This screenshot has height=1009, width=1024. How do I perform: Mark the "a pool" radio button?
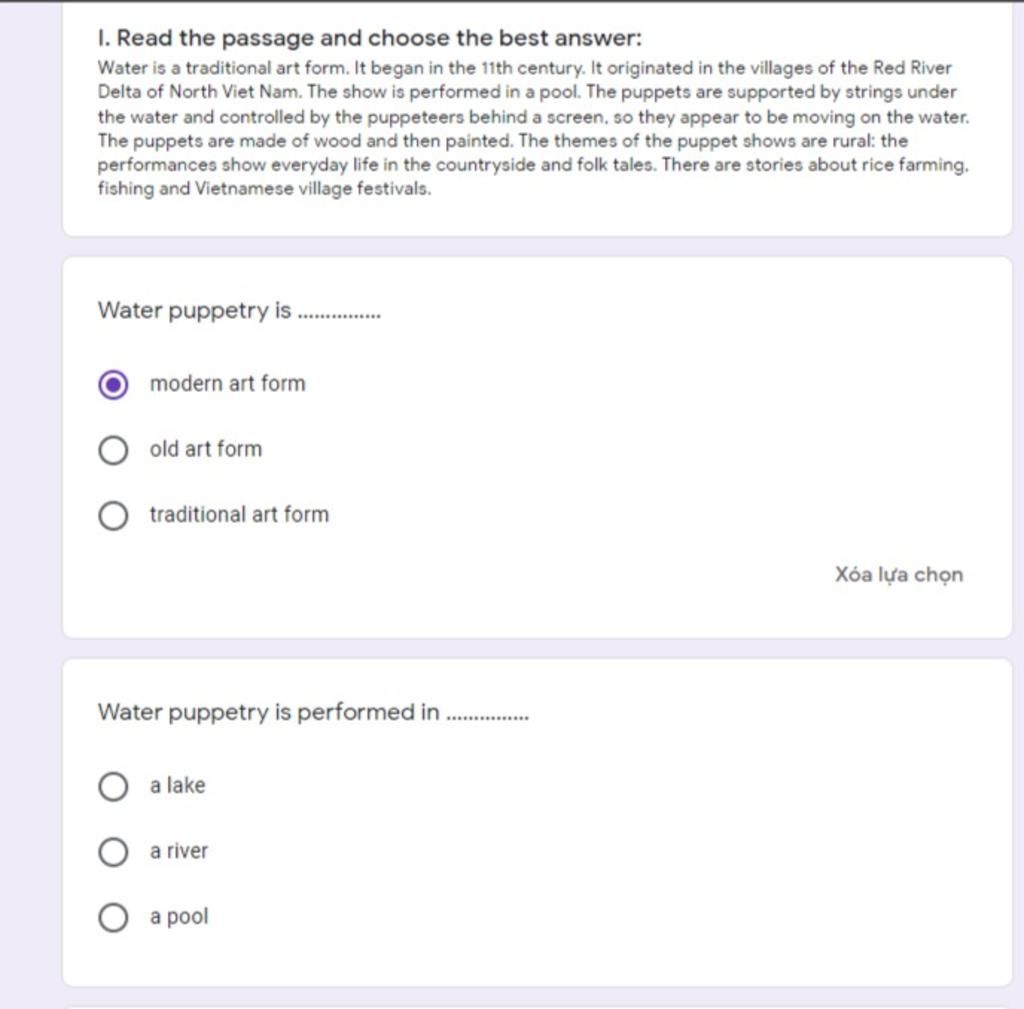113,917
